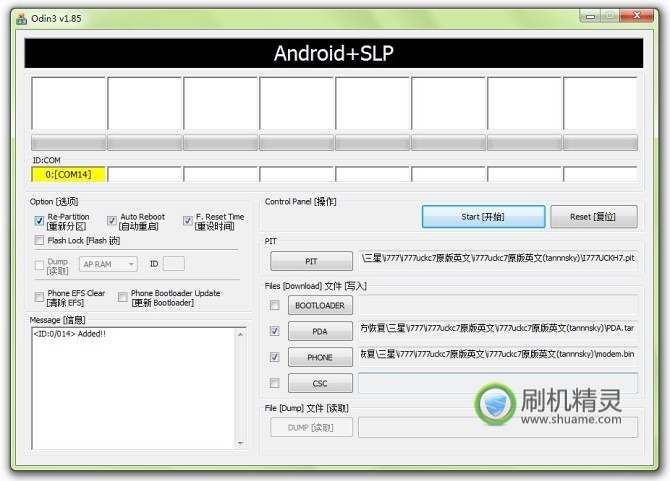Viewport: 670px width, 481px height.
Task: Click the PIT file path field
Action: 498,261
